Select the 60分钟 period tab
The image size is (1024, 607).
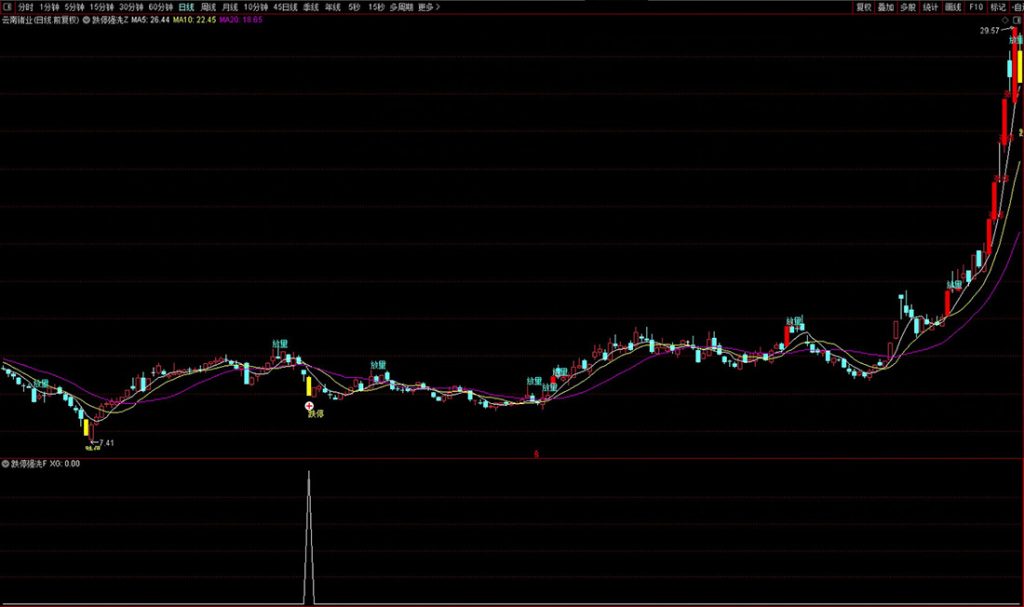pyautogui.click(x=161, y=7)
